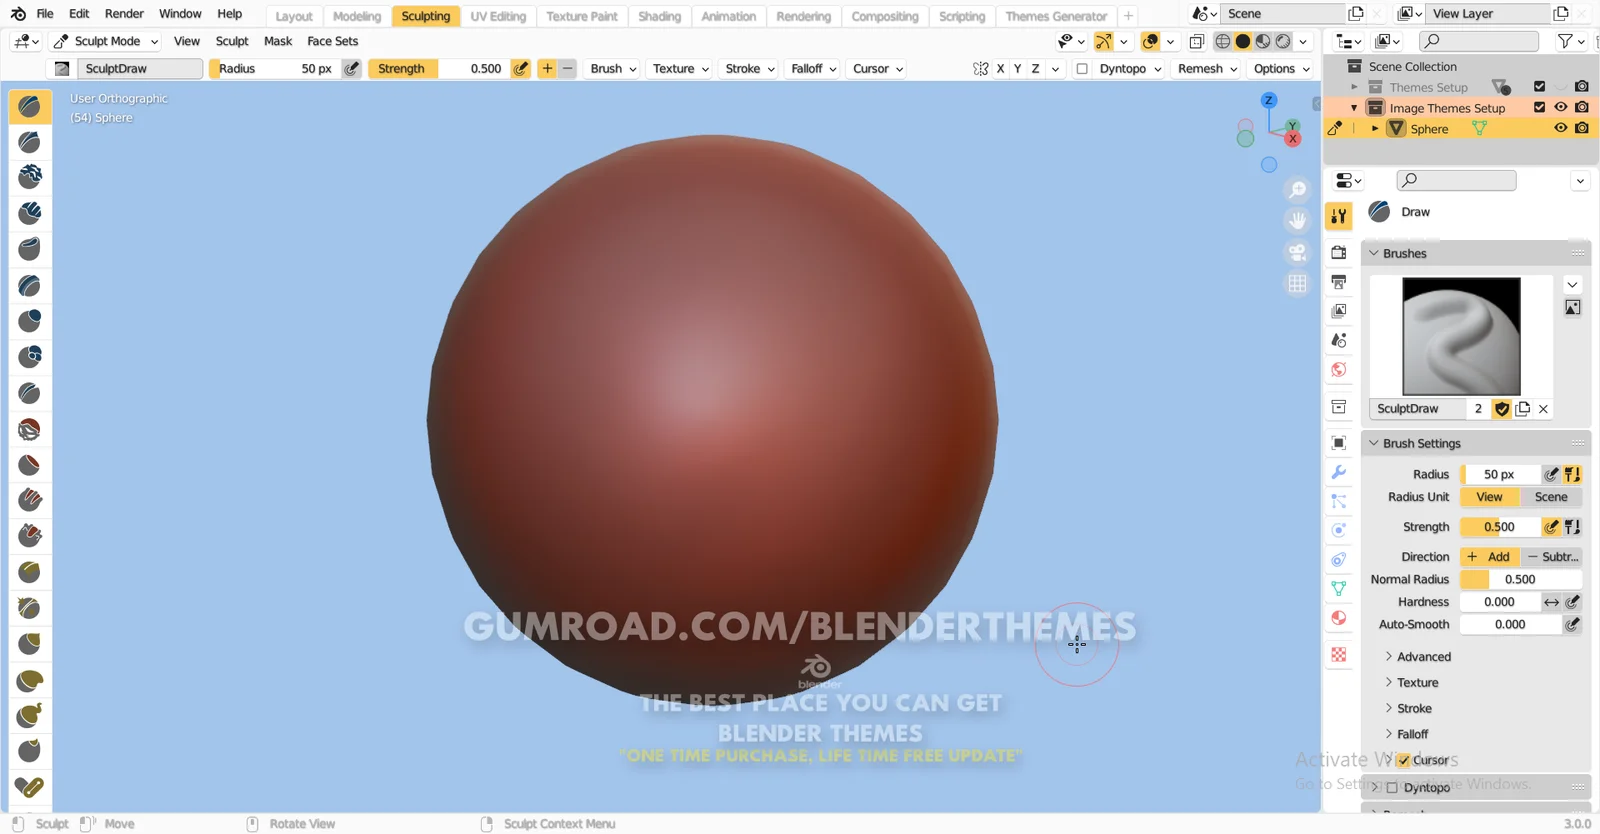The width and height of the screenshot is (1600, 834).
Task: Select the Clay Thumb brush tool
Action: coord(30,249)
